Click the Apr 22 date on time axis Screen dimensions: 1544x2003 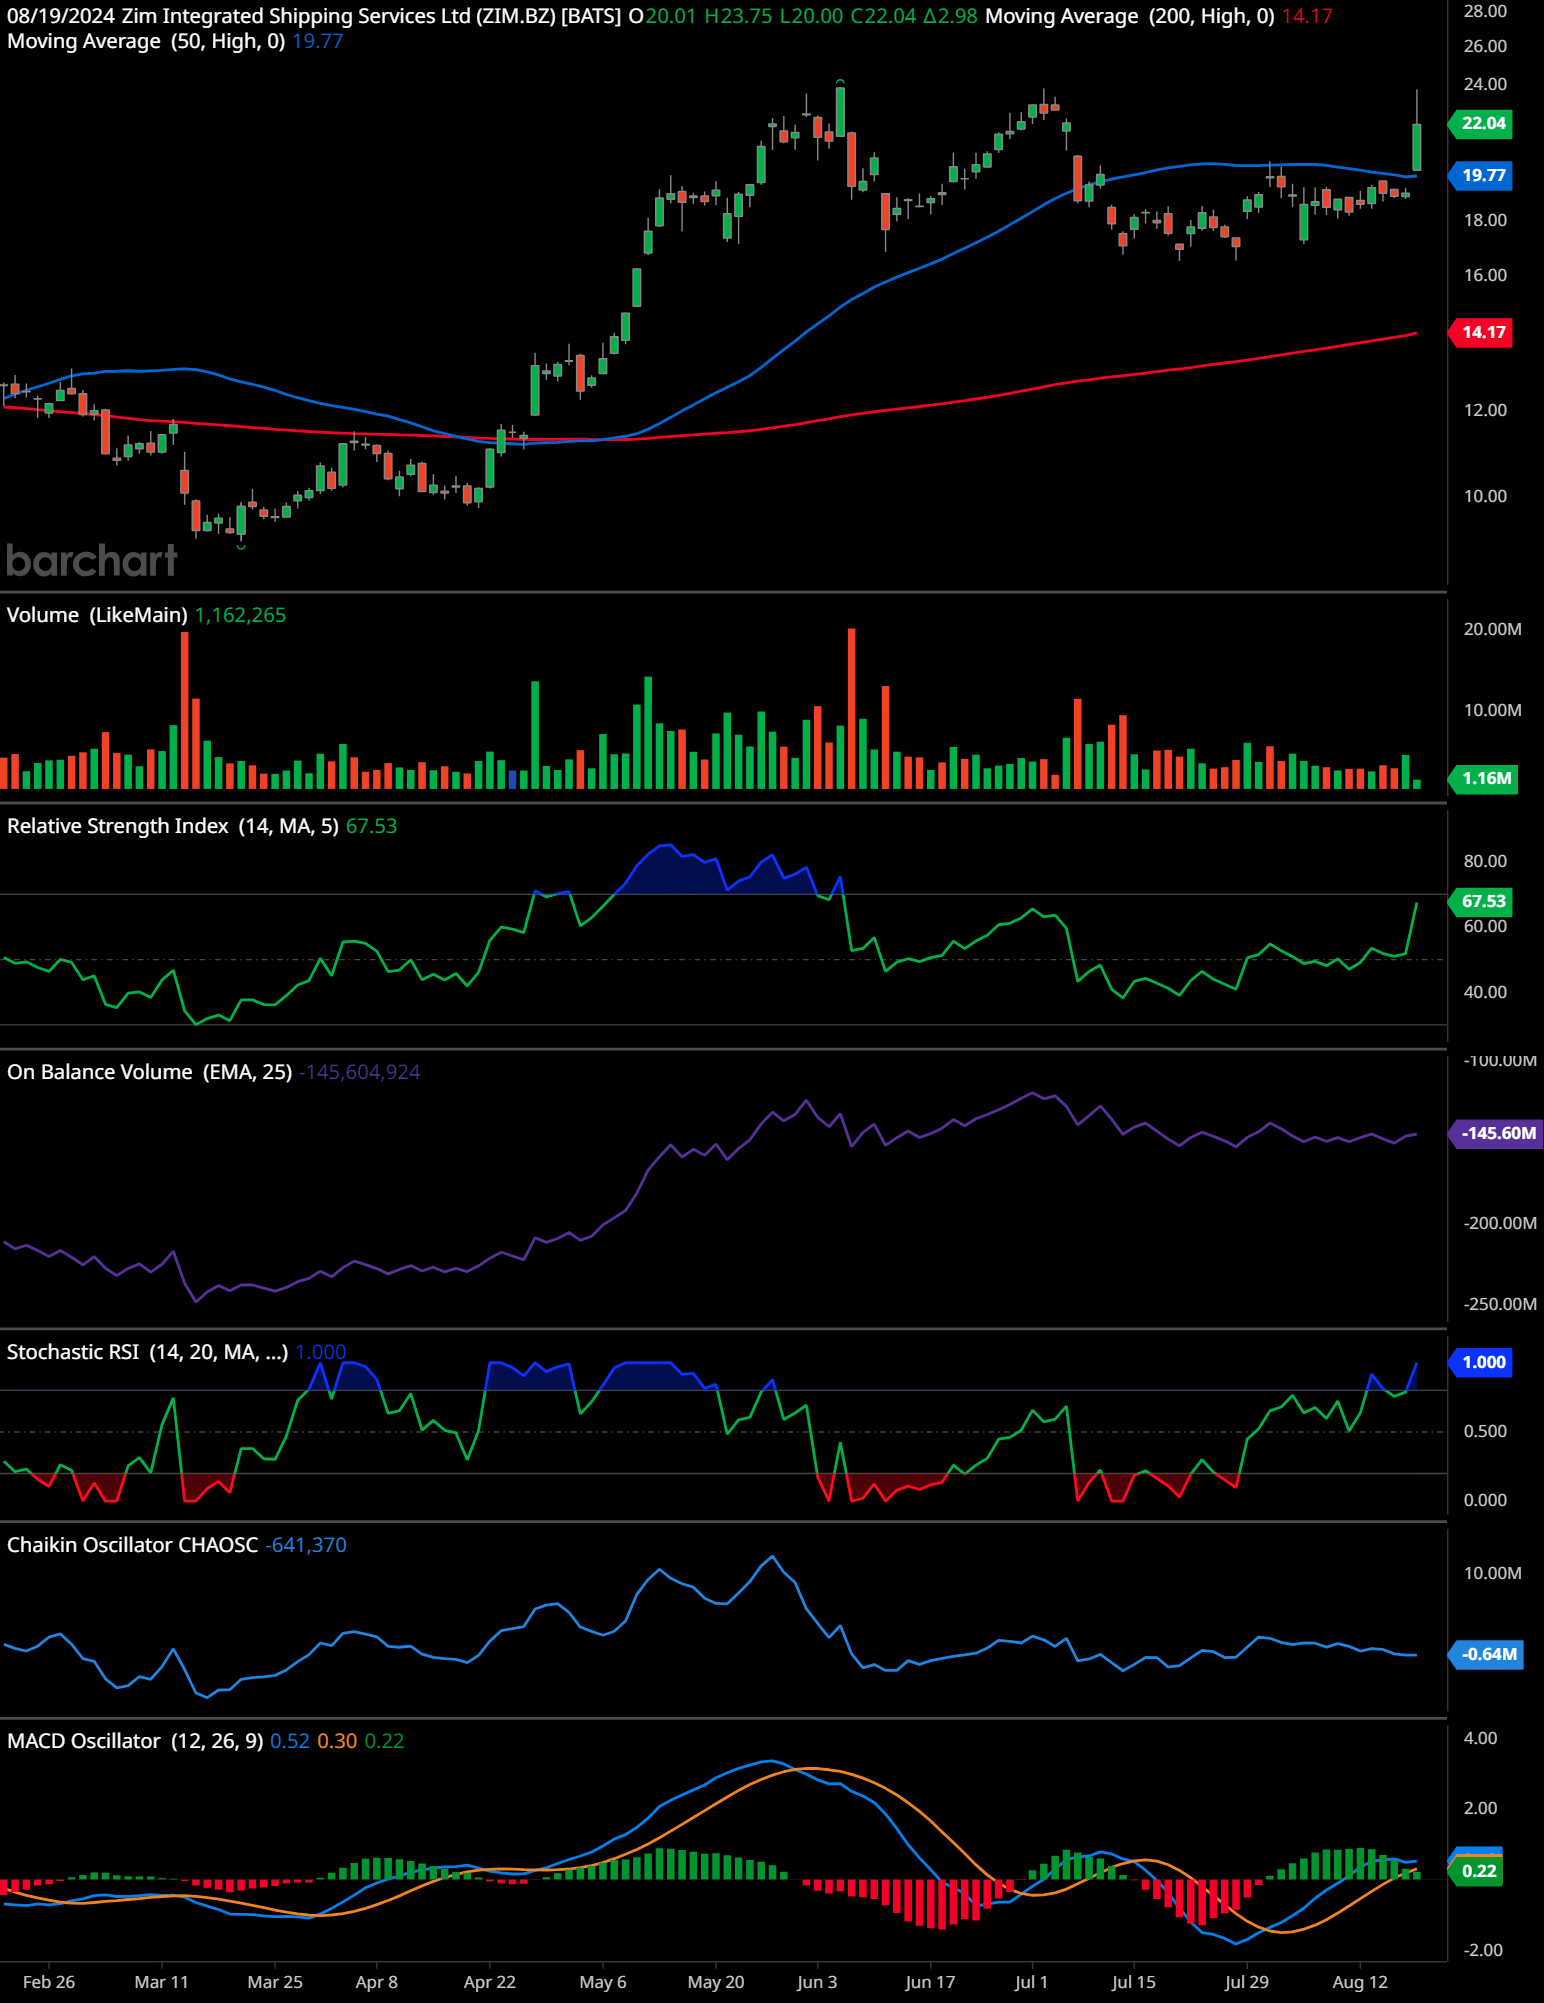(490, 1982)
